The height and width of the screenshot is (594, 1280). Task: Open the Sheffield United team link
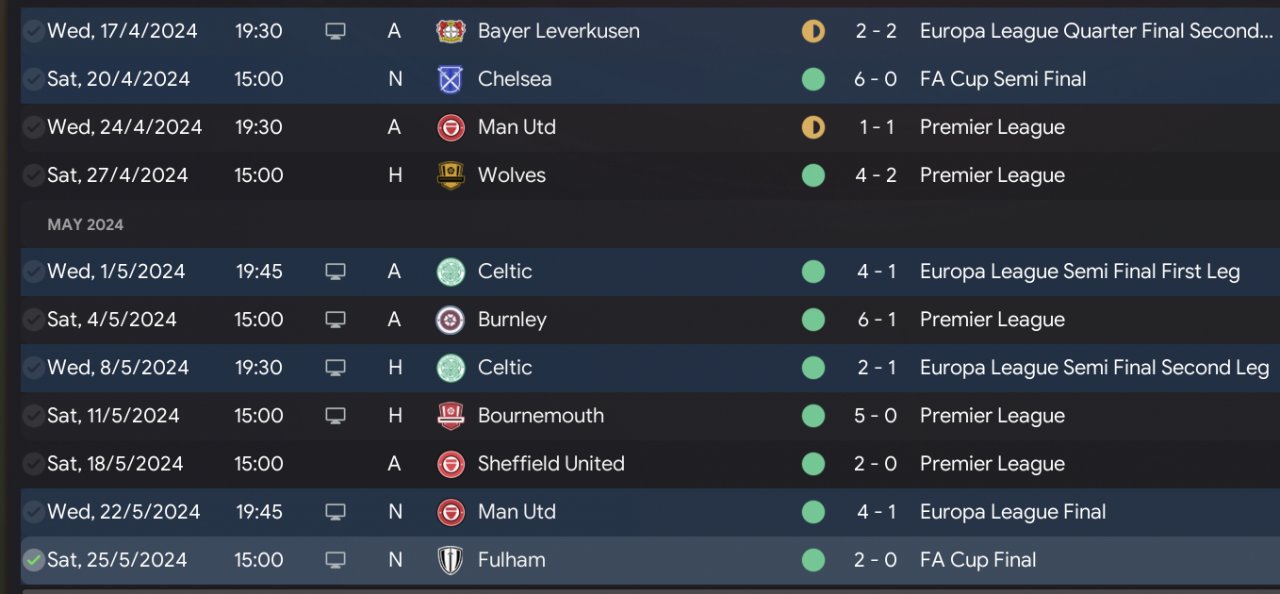[x=551, y=464]
